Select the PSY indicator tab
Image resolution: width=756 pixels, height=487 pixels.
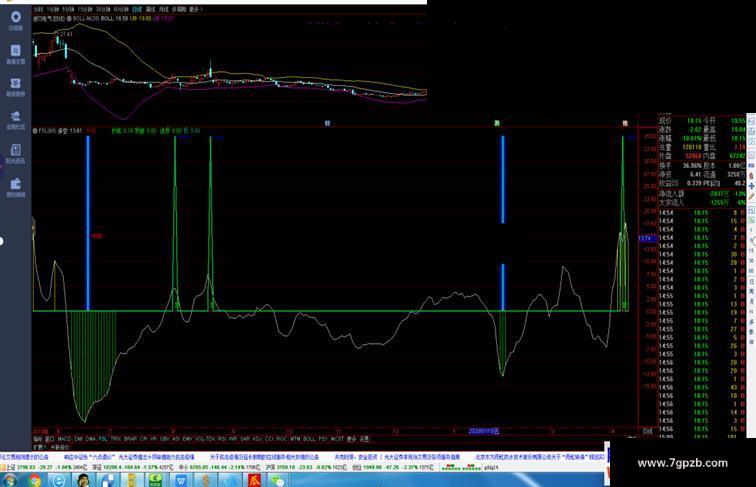(324, 439)
